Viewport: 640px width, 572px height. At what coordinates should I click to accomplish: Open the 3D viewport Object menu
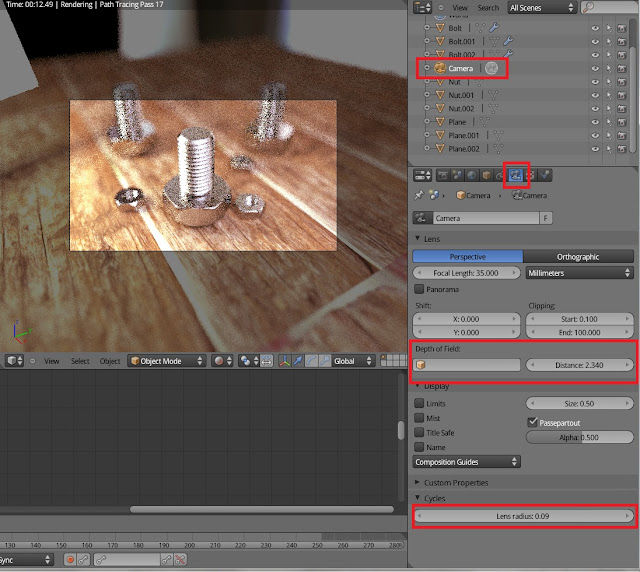(x=110, y=361)
